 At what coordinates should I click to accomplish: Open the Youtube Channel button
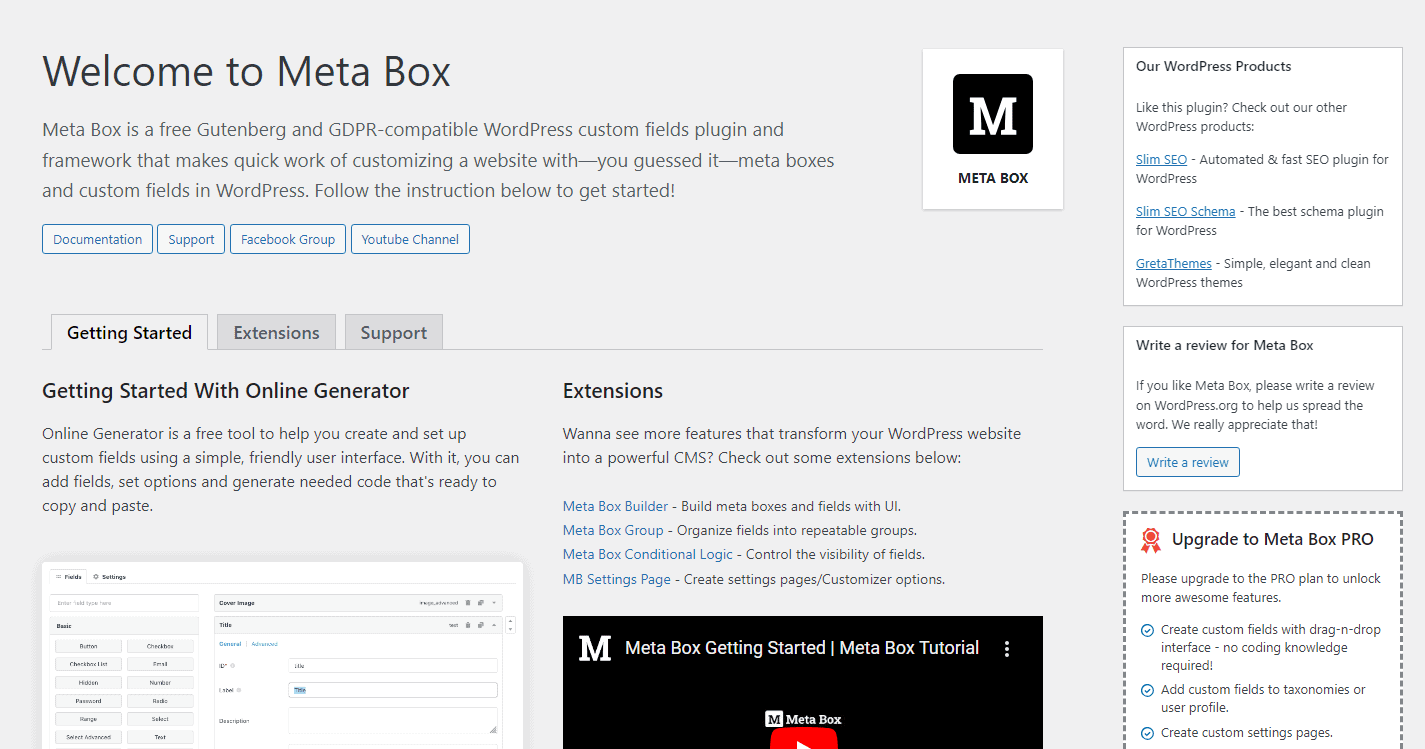point(410,239)
